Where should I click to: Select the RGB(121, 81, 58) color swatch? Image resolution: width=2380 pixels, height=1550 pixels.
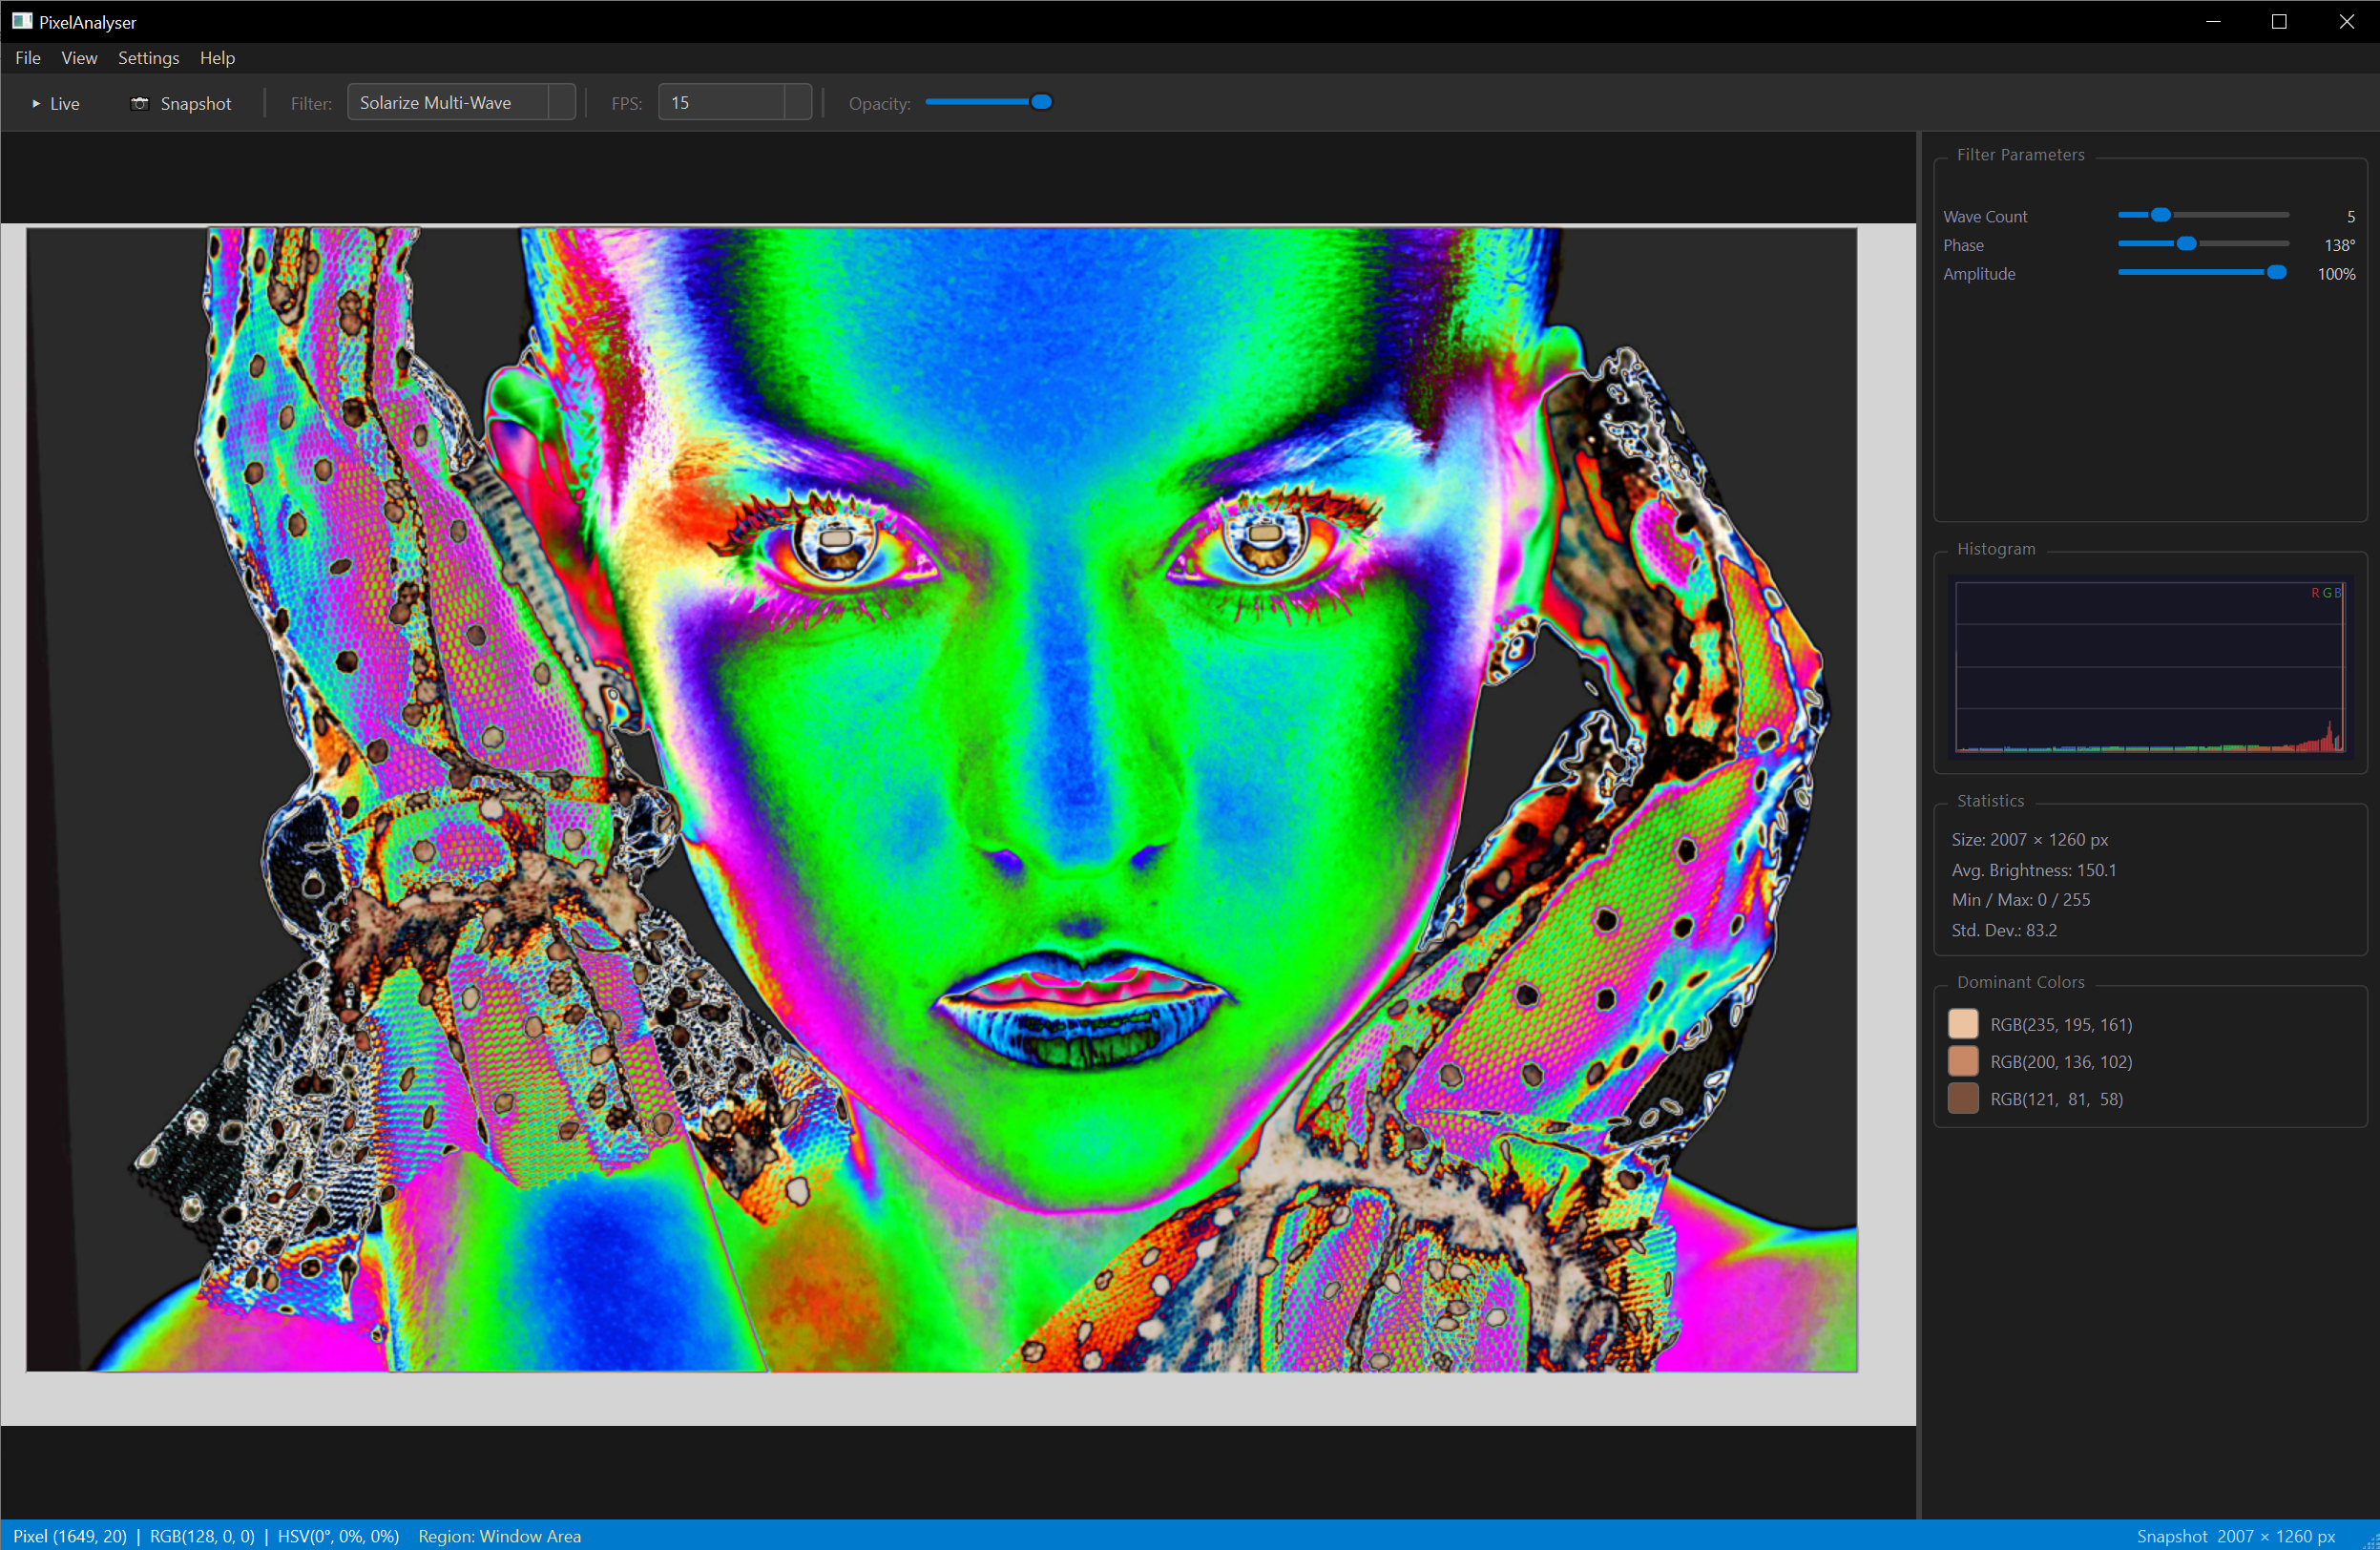point(1963,1098)
